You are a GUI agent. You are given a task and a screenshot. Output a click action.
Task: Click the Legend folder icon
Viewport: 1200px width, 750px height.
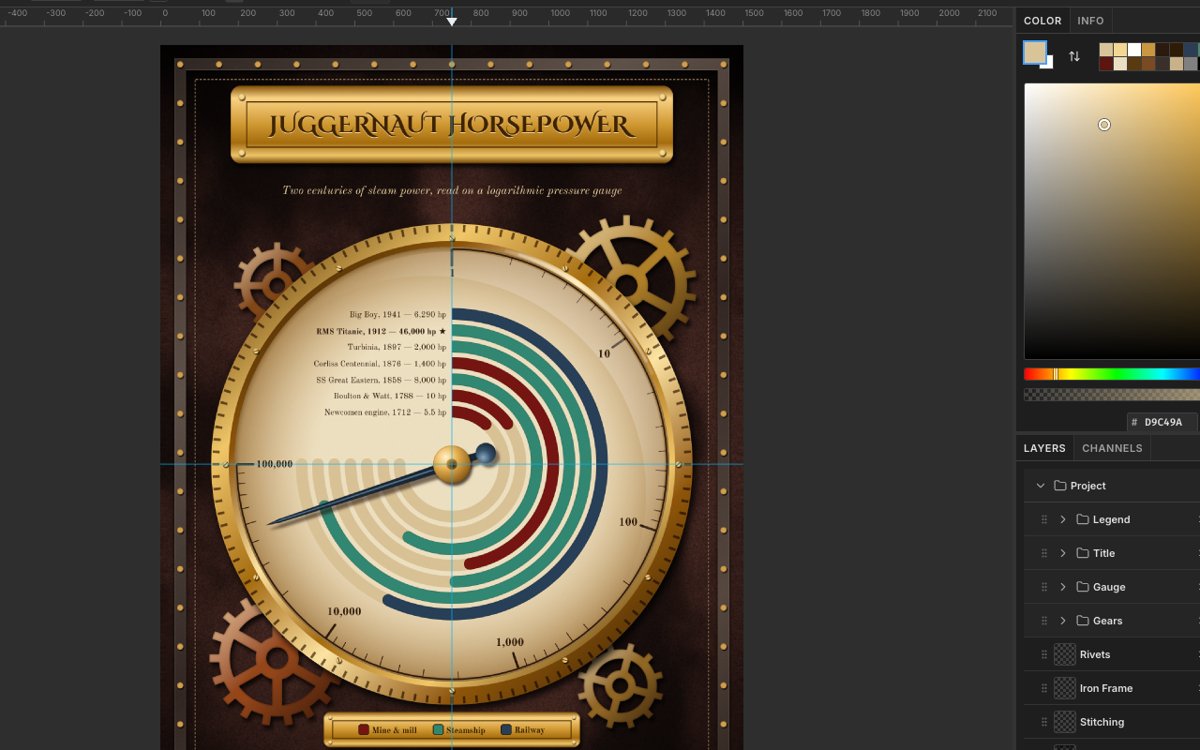coord(1082,520)
